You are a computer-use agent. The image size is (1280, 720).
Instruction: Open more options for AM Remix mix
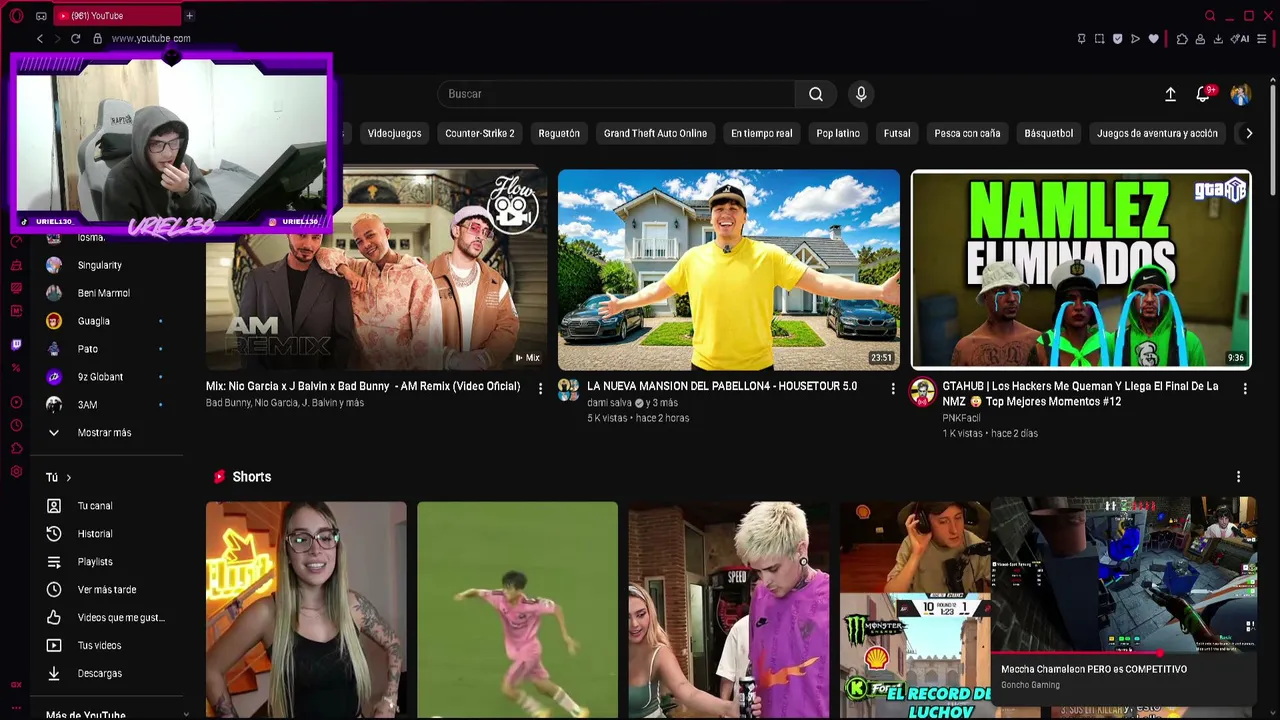pyautogui.click(x=540, y=388)
